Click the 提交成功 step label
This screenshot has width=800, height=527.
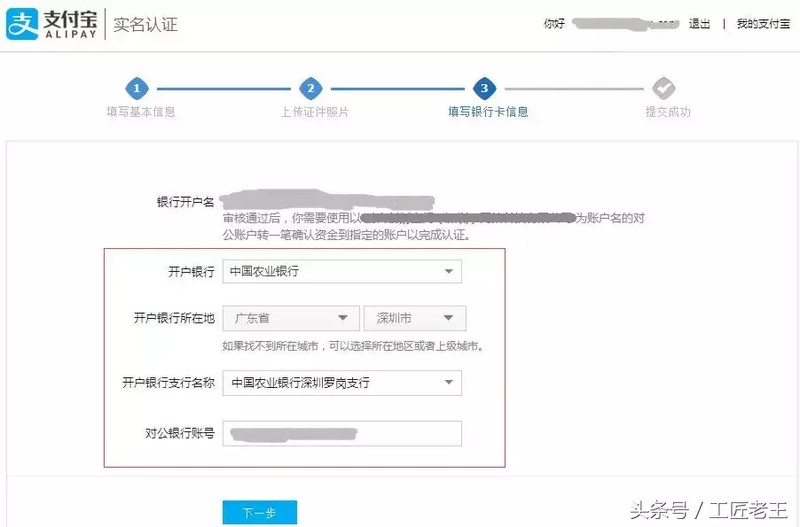668,112
